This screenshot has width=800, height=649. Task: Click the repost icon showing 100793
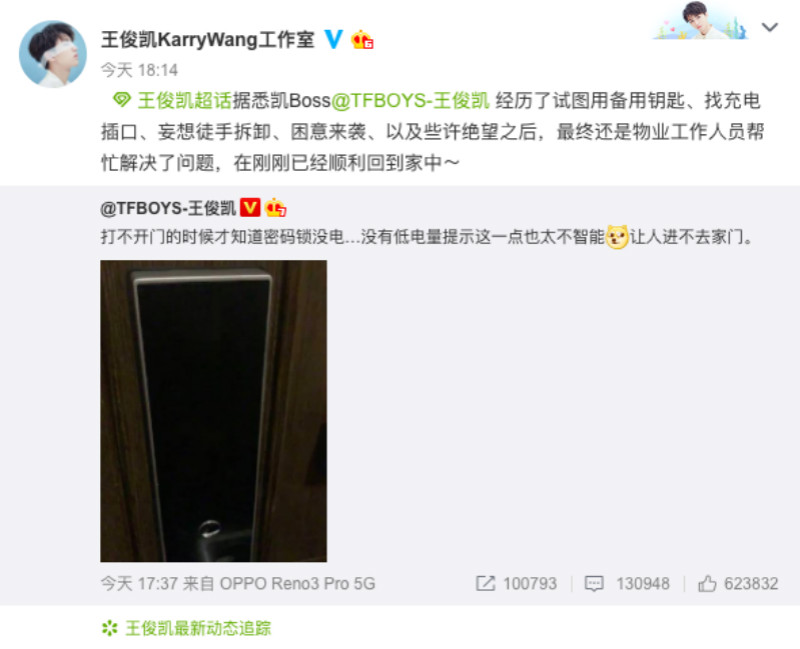pyautogui.click(x=485, y=583)
